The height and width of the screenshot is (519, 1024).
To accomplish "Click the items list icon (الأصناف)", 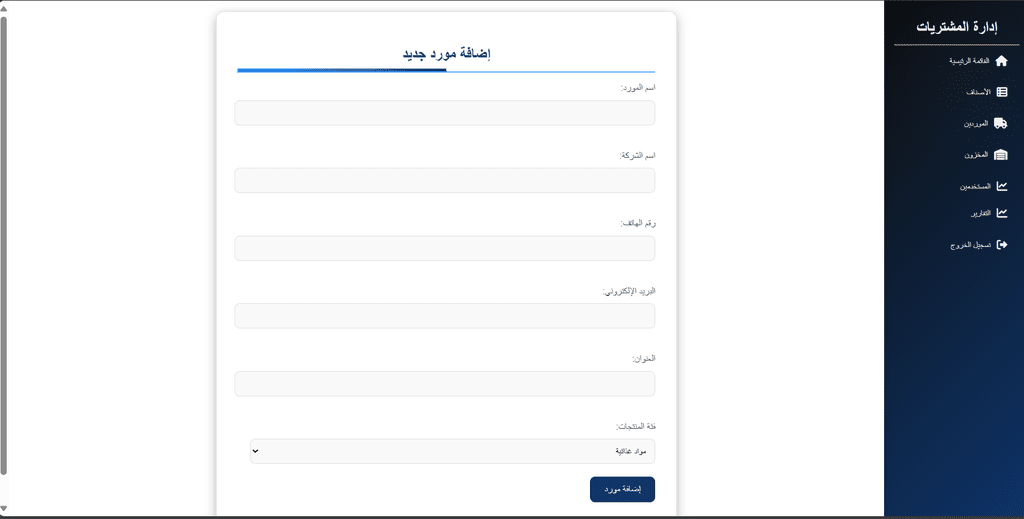I will (1002, 92).
